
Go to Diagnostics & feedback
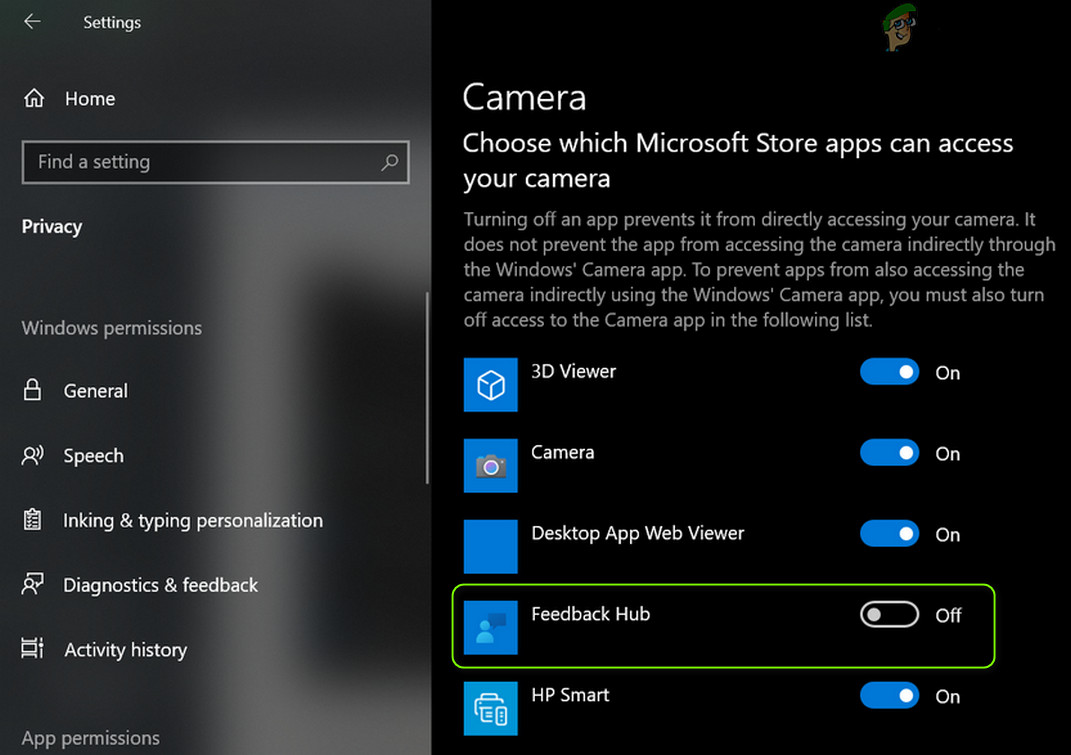click(161, 586)
